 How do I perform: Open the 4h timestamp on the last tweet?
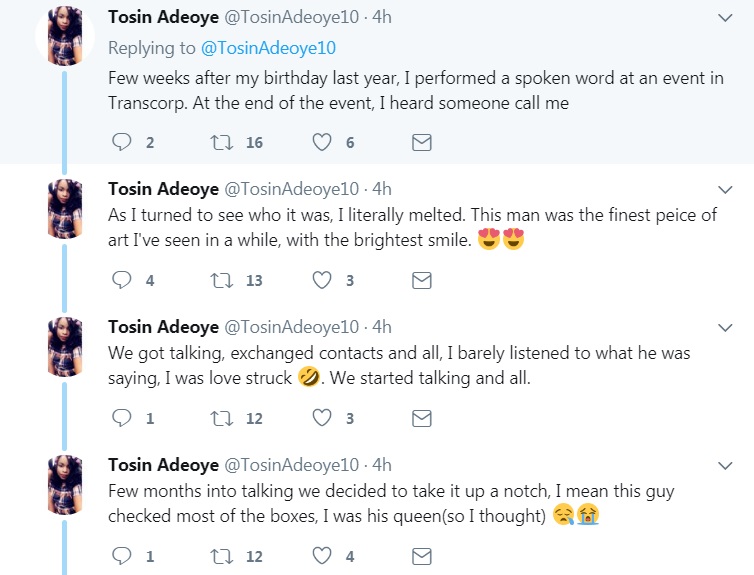click(381, 465)
